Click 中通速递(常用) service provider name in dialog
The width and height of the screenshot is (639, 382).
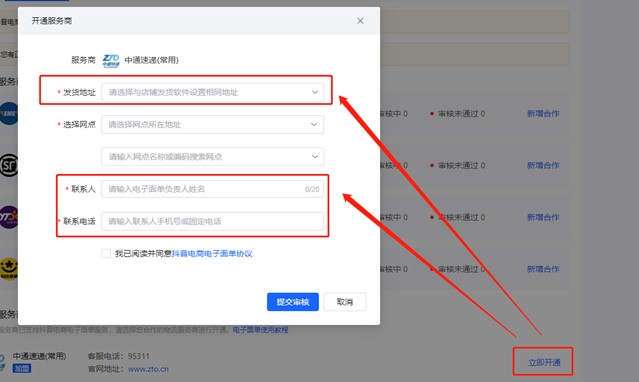click(x=152, y=60)
